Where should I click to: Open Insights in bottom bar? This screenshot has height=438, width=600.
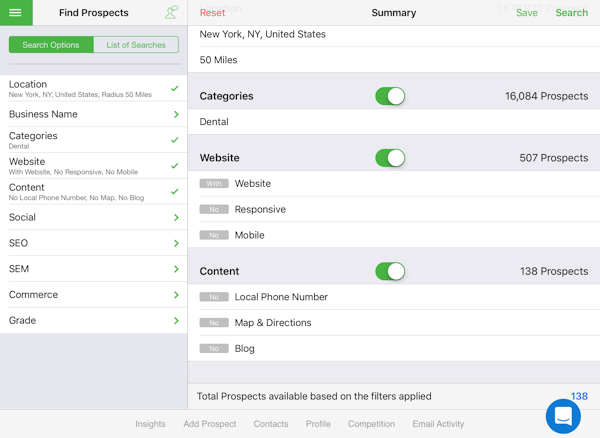point(150,424)
